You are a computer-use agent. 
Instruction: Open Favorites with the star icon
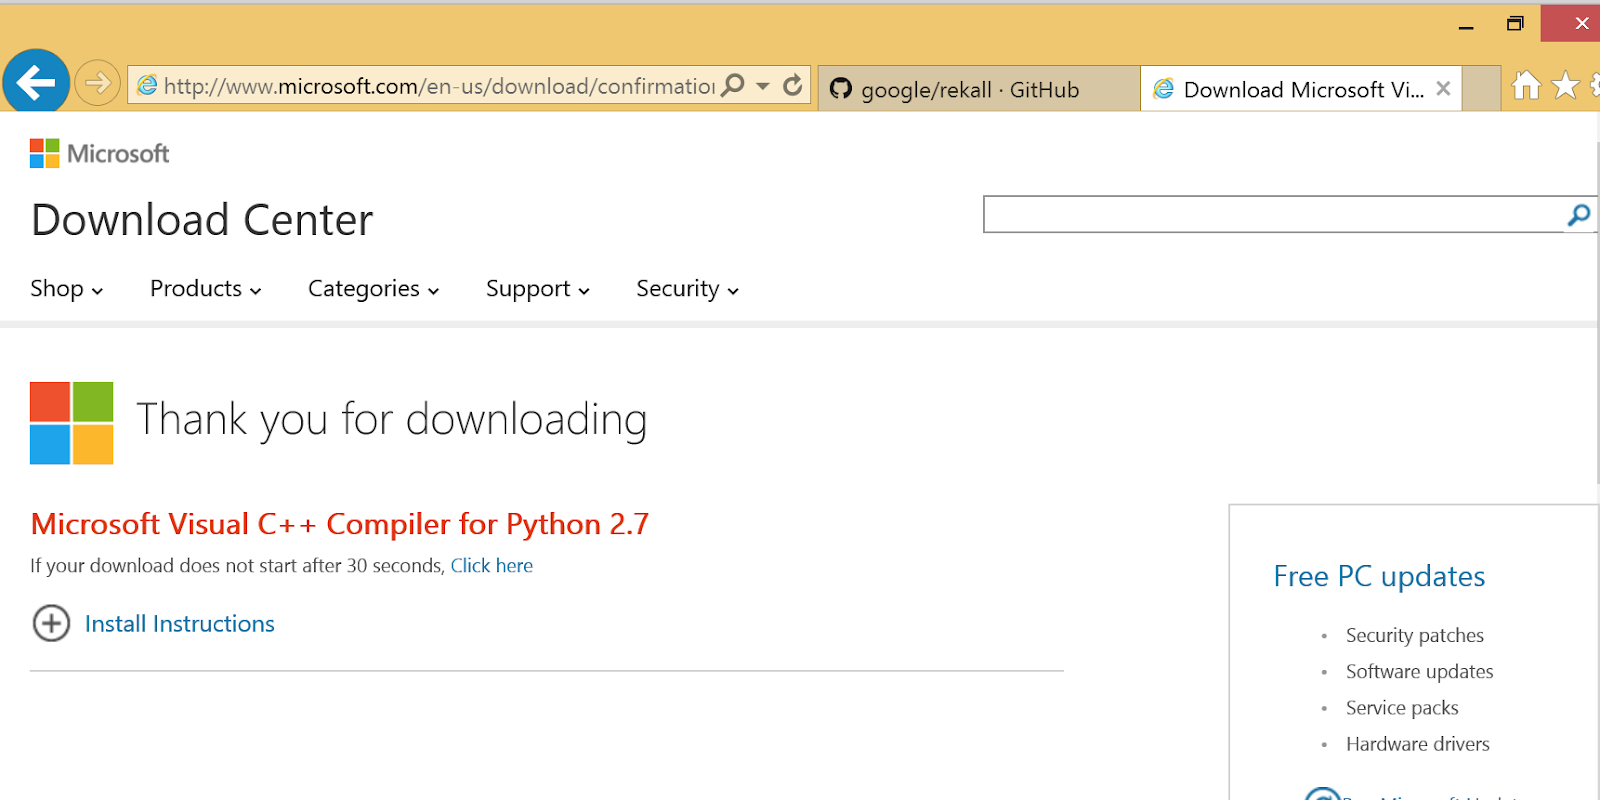click(x=1565, y=85)
